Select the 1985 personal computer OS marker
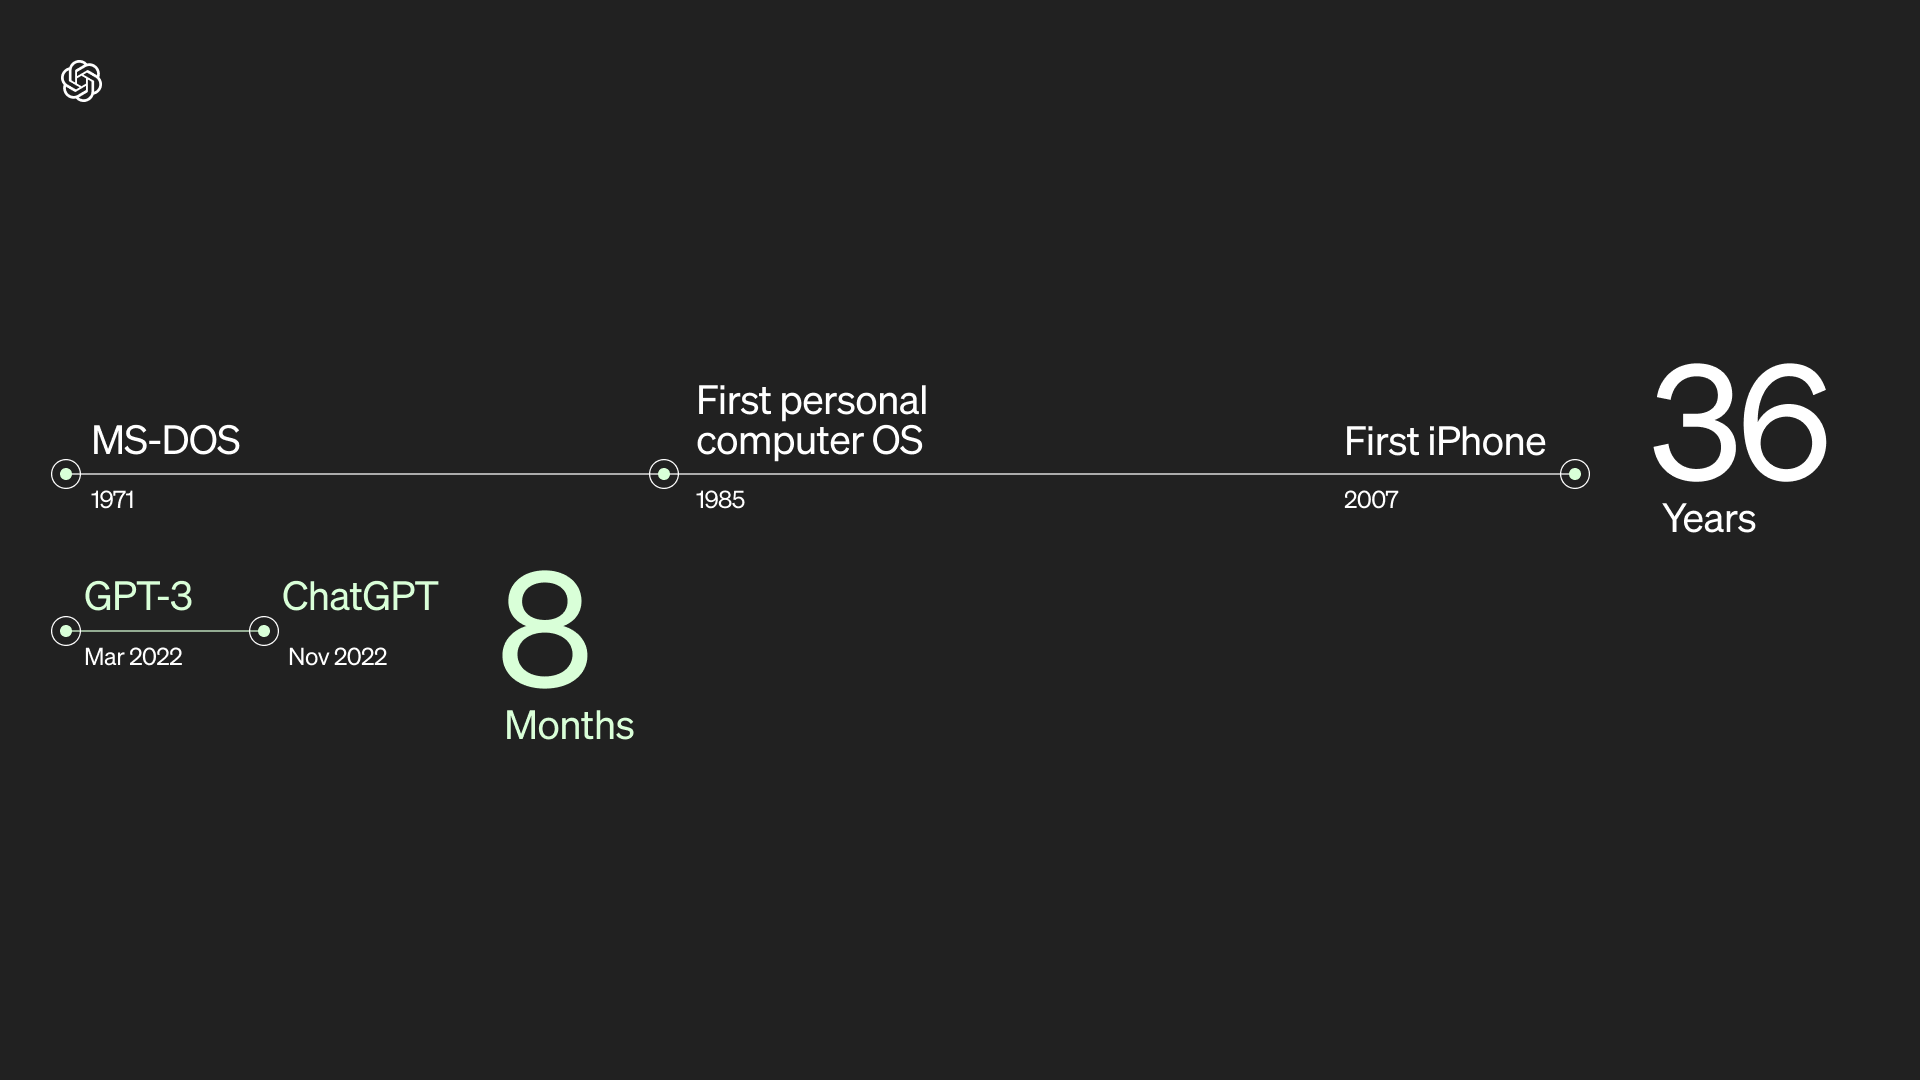The width and height of the screenshot is (1920, 1080). (x=664, y=474)
